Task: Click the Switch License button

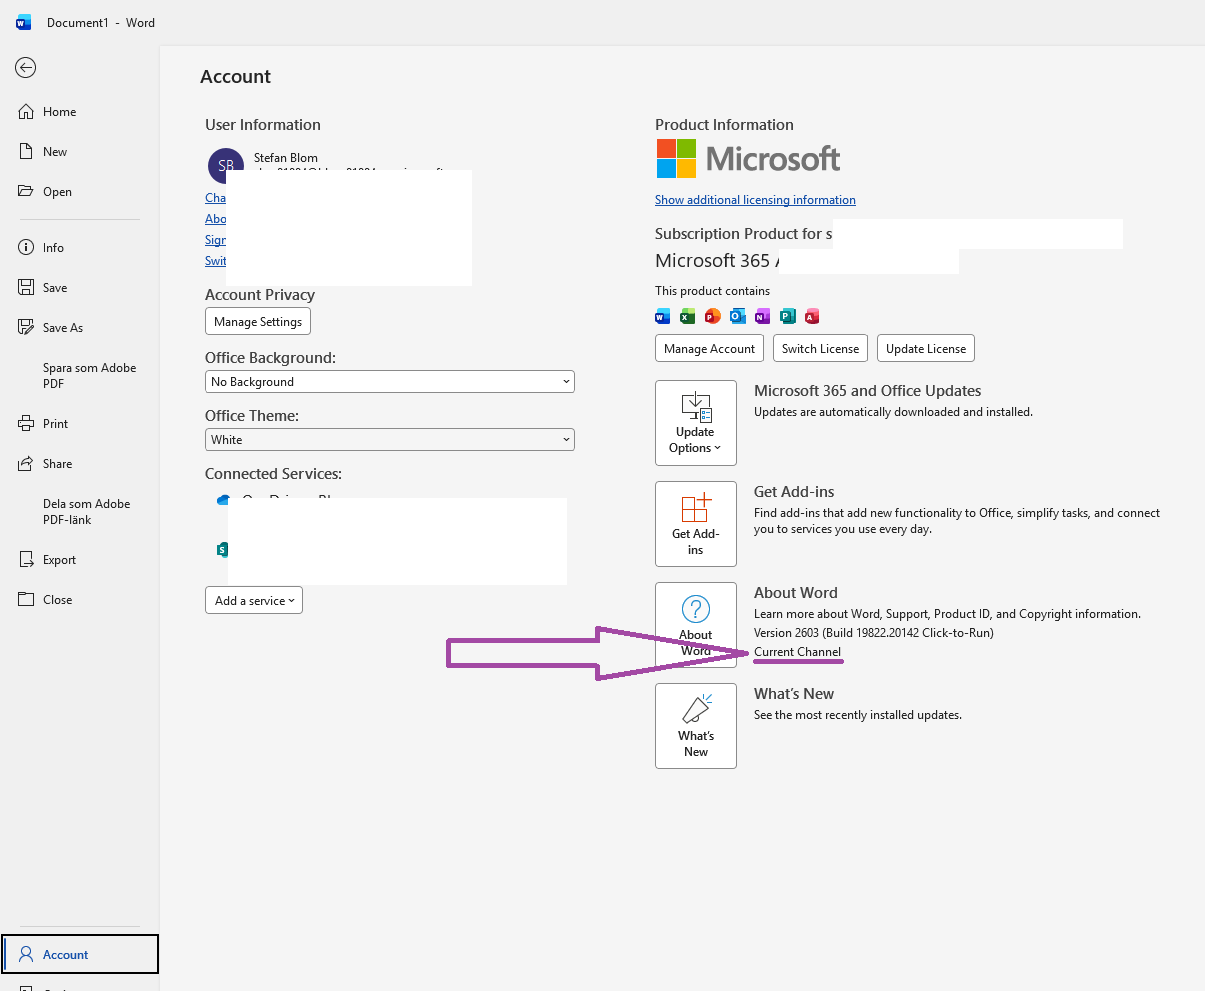Action: click(820, 349)
